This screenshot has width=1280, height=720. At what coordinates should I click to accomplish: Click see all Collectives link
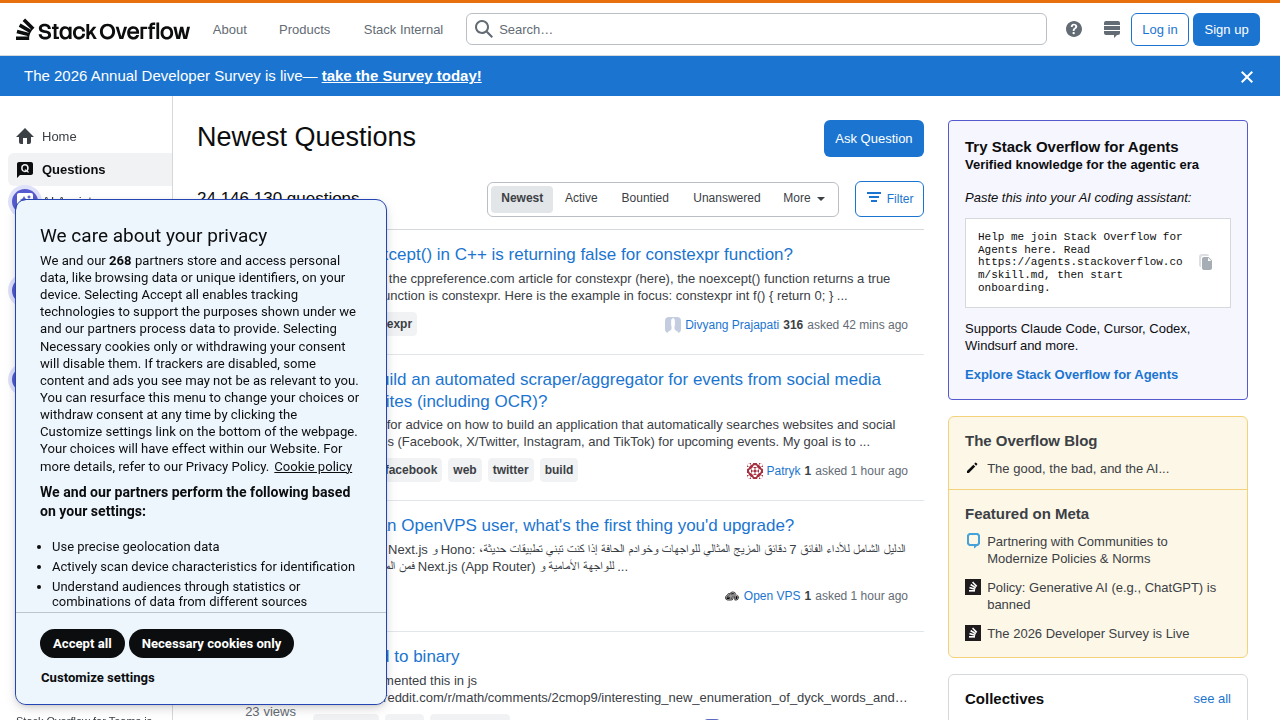coord(1212,699)
